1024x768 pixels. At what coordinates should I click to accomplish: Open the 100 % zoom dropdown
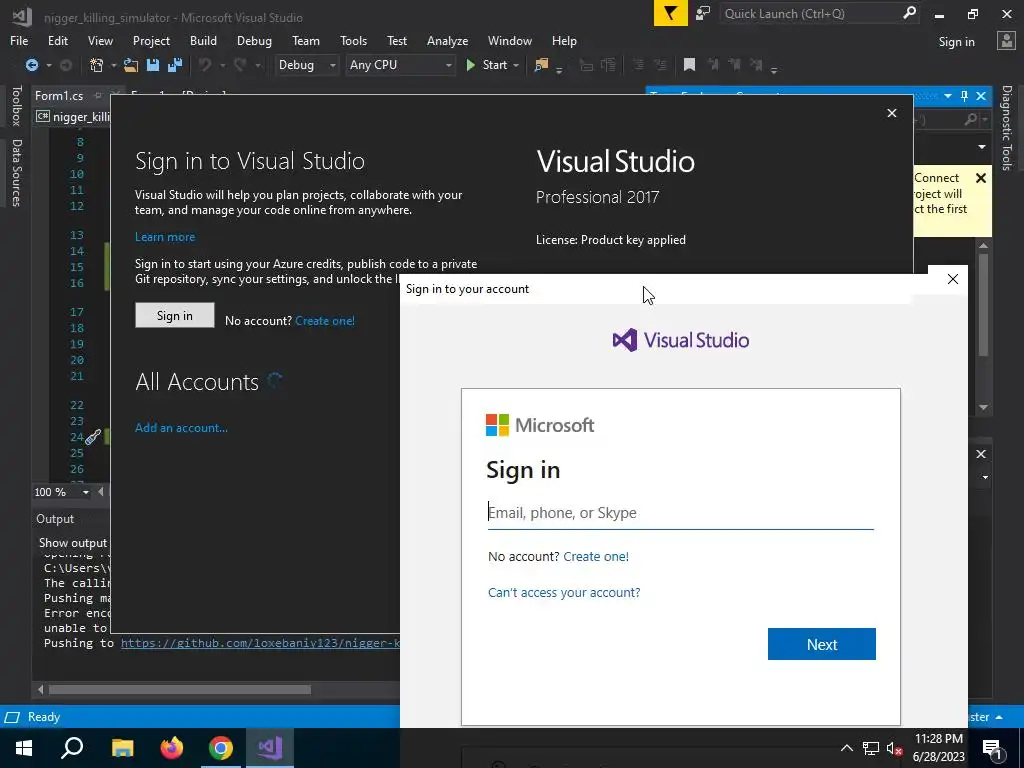coord(86,492)
